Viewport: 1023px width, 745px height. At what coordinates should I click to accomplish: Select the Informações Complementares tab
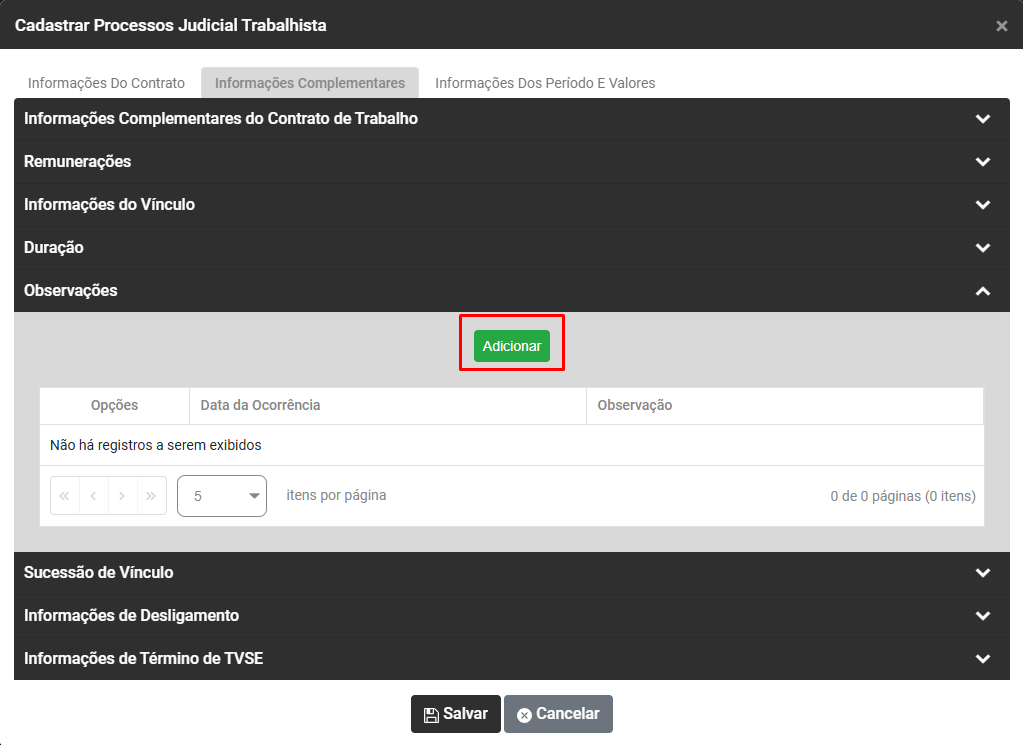pos(310,83)
